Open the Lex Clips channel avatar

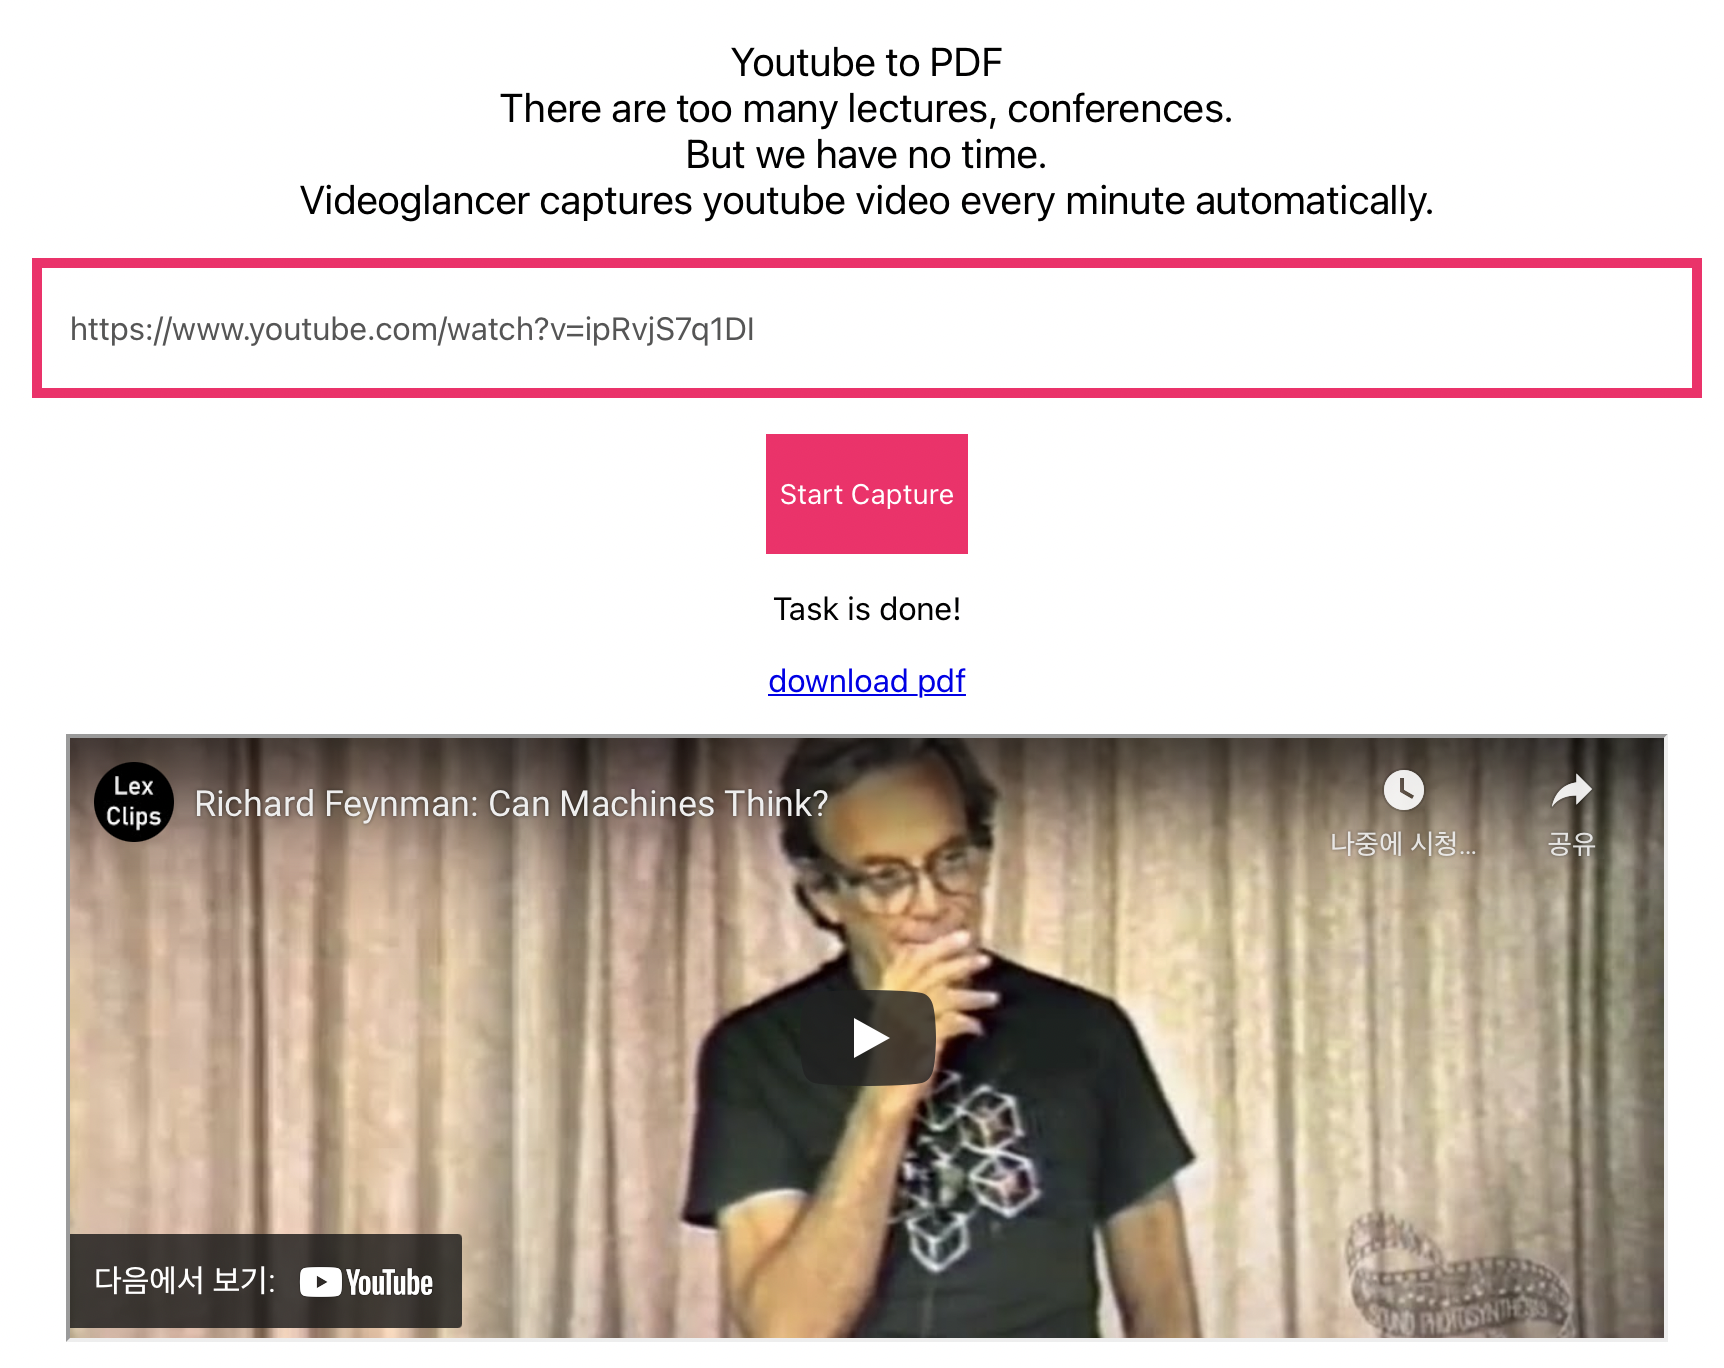134,802
